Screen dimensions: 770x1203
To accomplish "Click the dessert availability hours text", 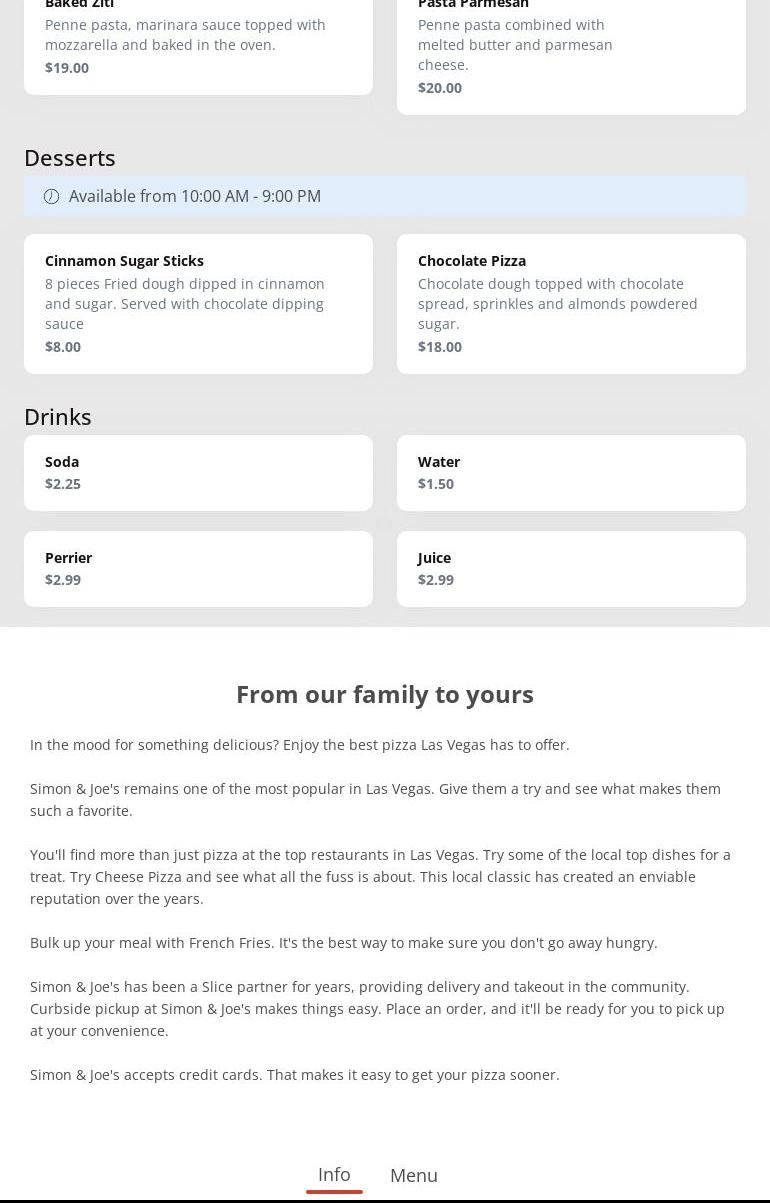I will [195, 196].
